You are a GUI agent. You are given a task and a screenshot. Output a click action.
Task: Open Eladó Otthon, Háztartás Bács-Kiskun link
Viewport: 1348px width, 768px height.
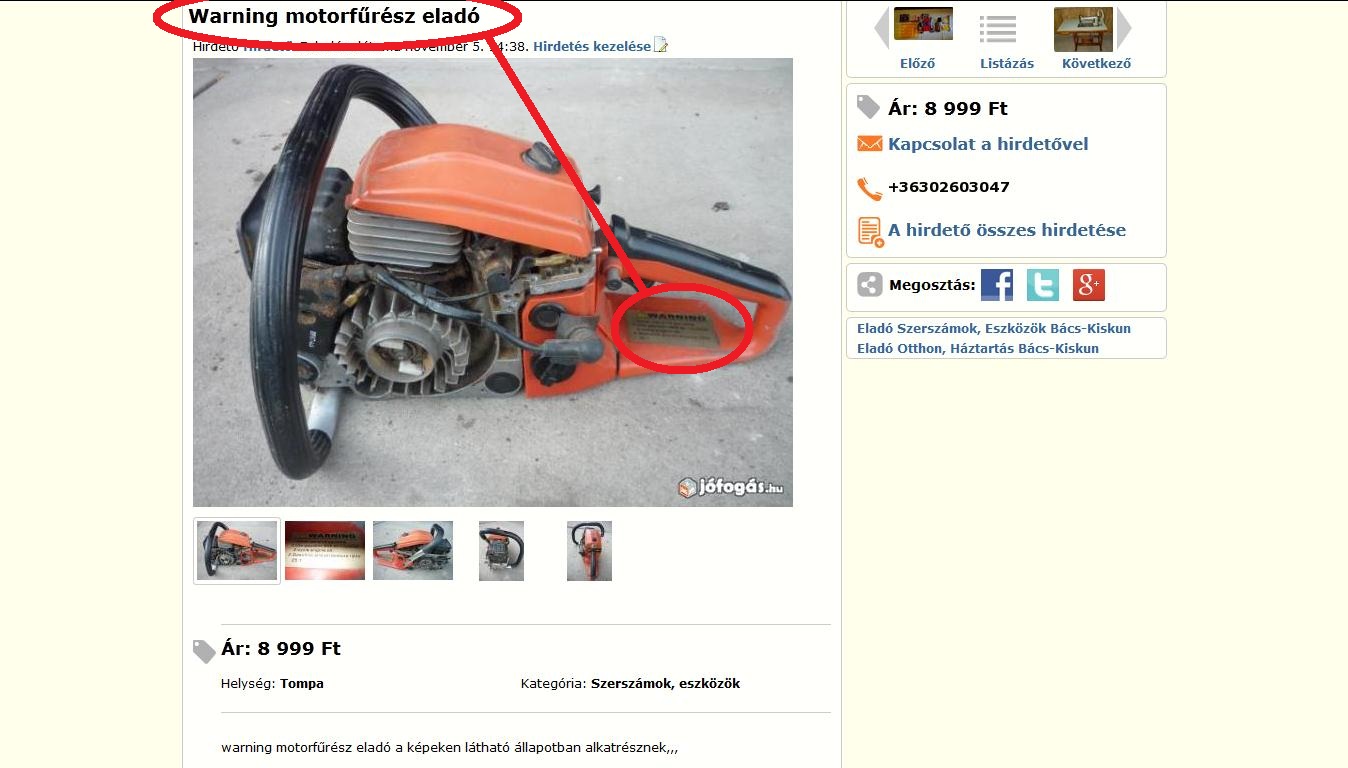tap(978, 349)
